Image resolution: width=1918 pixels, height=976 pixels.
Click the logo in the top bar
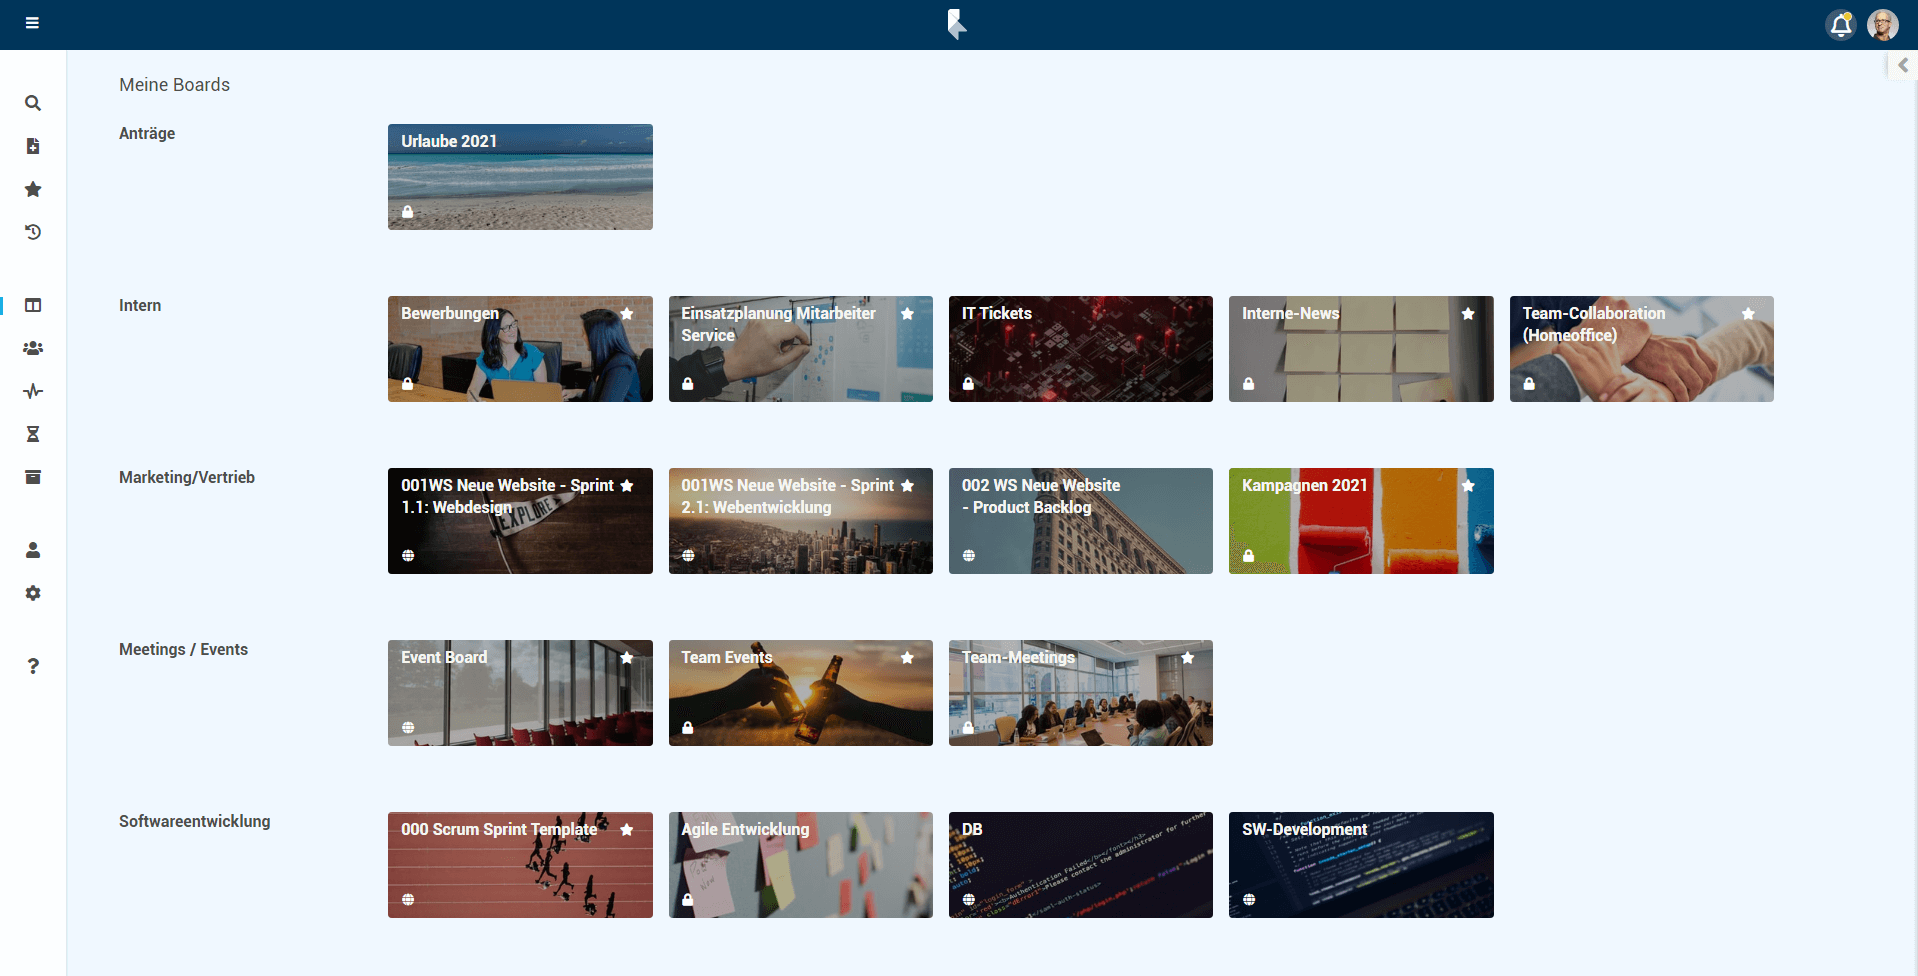click(x=957, y=24)
